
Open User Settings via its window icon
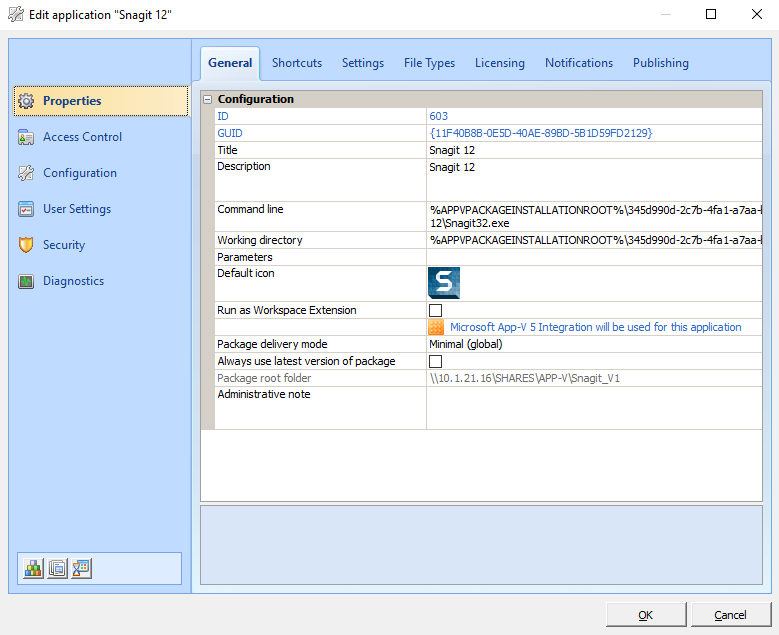[26, 209]
